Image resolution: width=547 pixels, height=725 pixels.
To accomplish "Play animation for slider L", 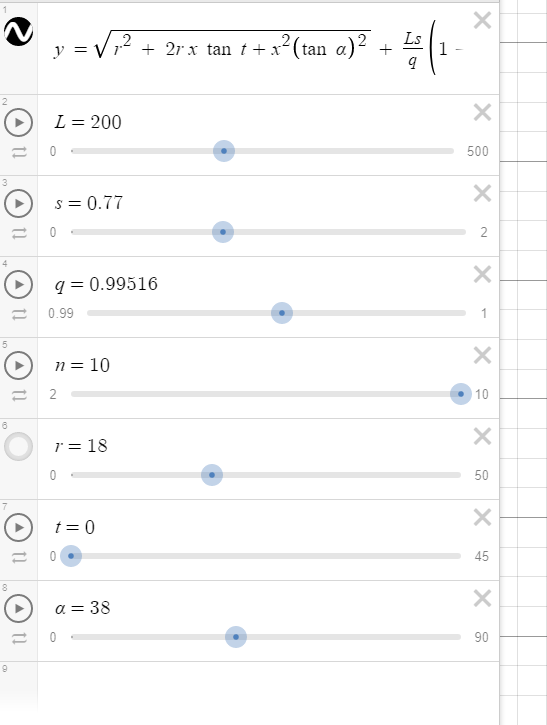I will (x=18, y=123).
